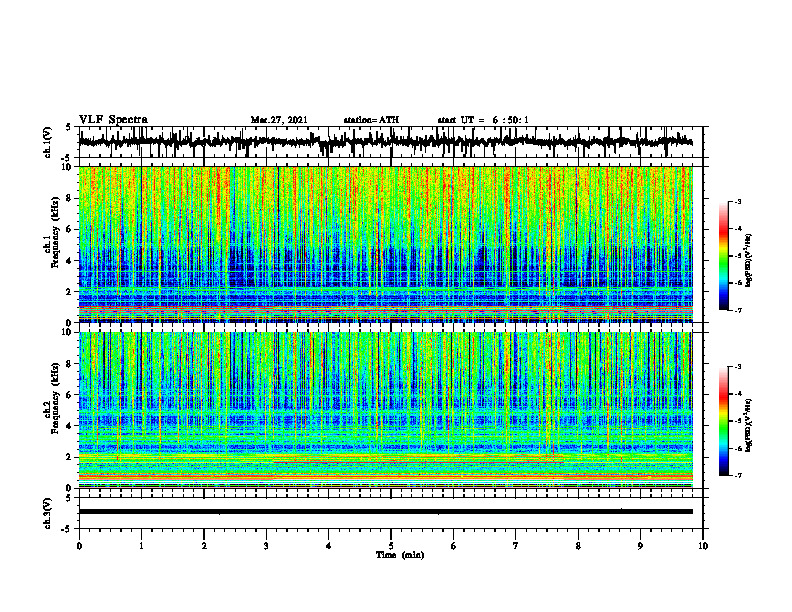Click the "station=ATH" header label
The width and height of the screenshot is (792, 612).
pos(371,120)
